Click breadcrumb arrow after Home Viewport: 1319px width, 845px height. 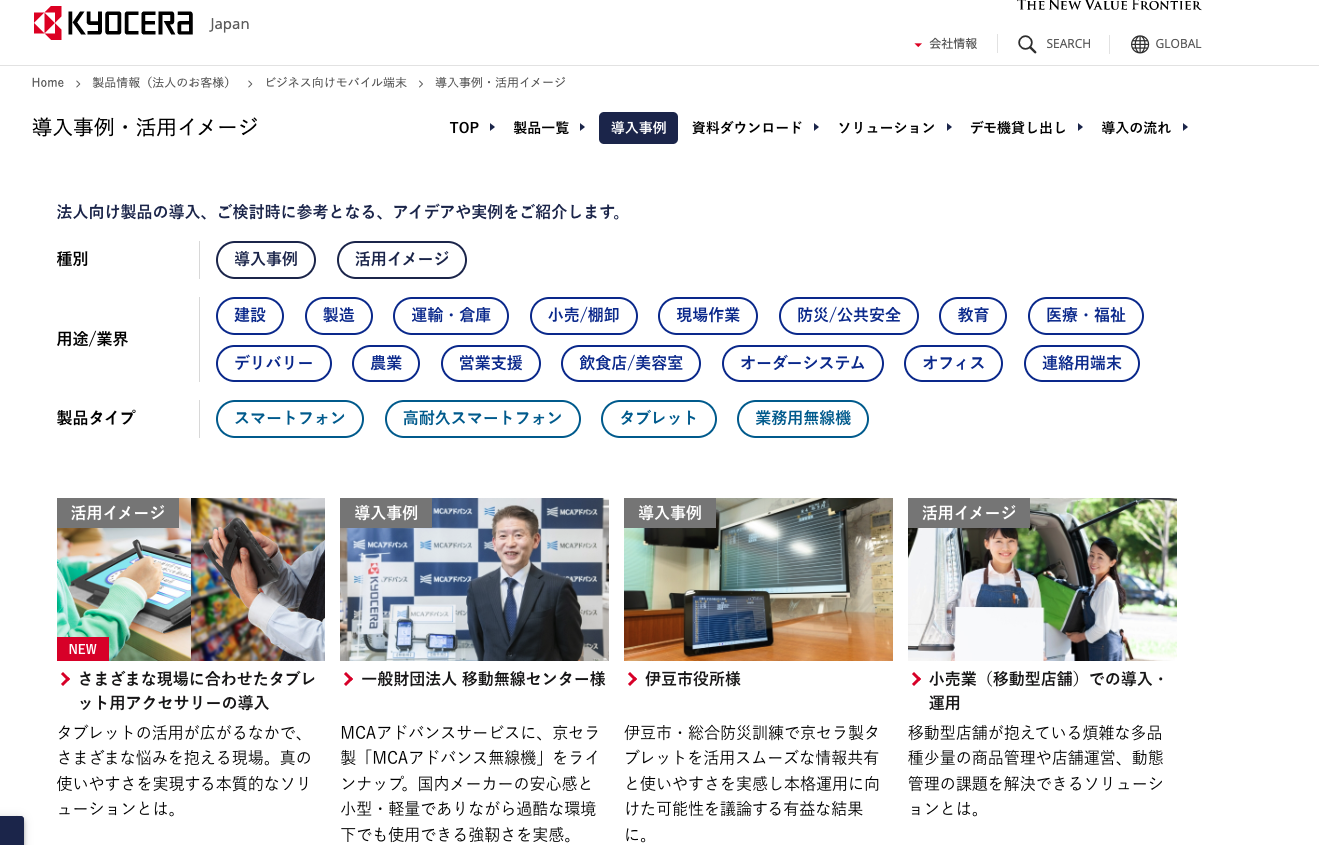78,83
